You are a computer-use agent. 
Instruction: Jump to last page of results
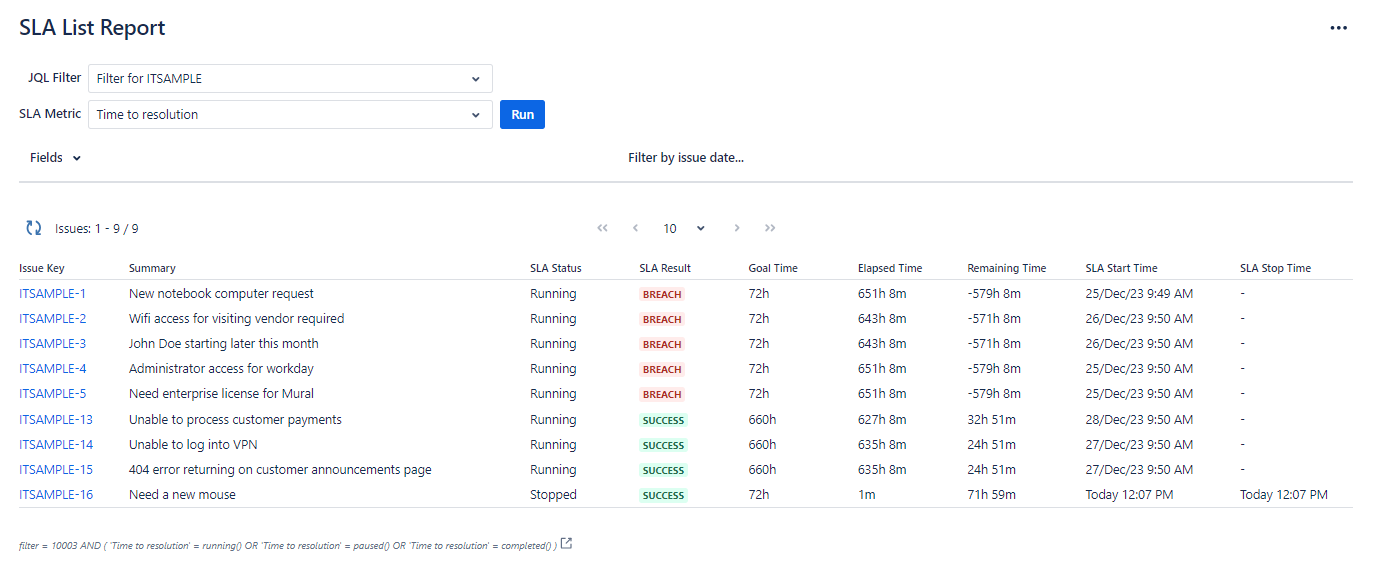tap(770, 228)
